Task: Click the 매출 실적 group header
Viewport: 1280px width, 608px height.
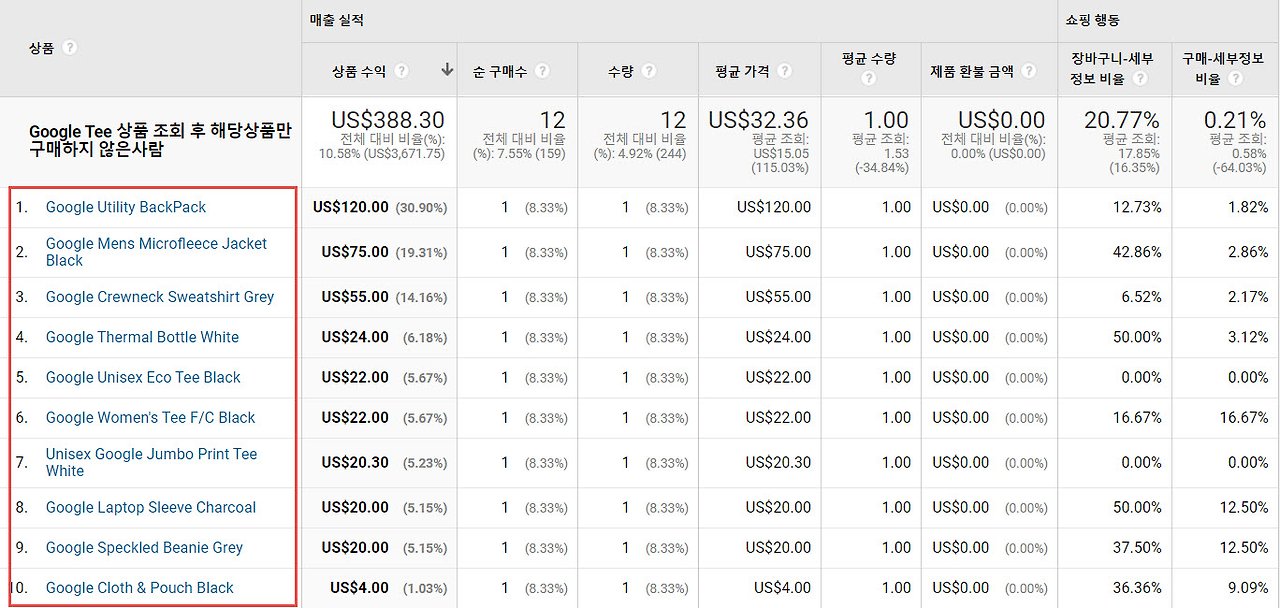Action: [x=337, y=20]
